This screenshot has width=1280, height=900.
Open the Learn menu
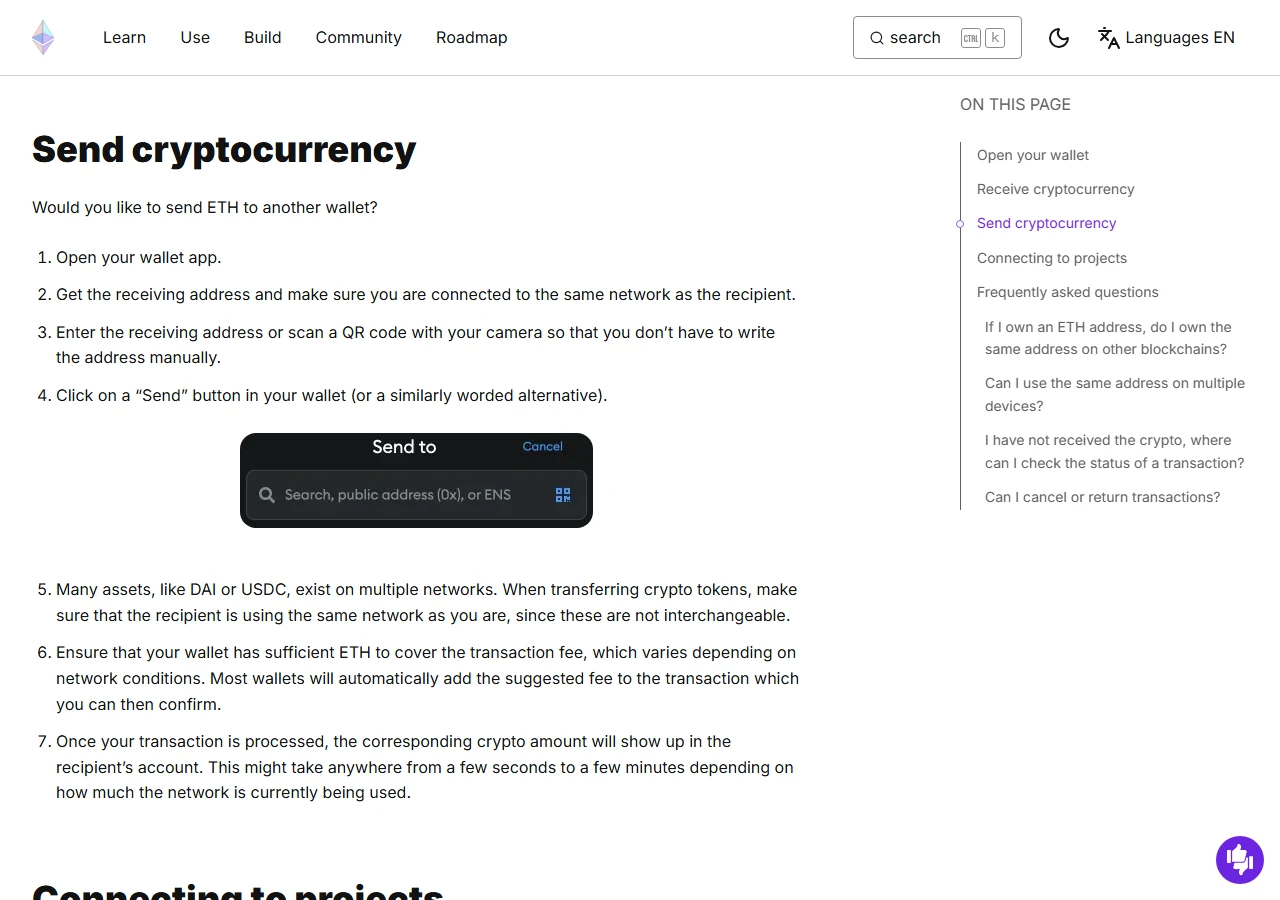pos(124,38)
